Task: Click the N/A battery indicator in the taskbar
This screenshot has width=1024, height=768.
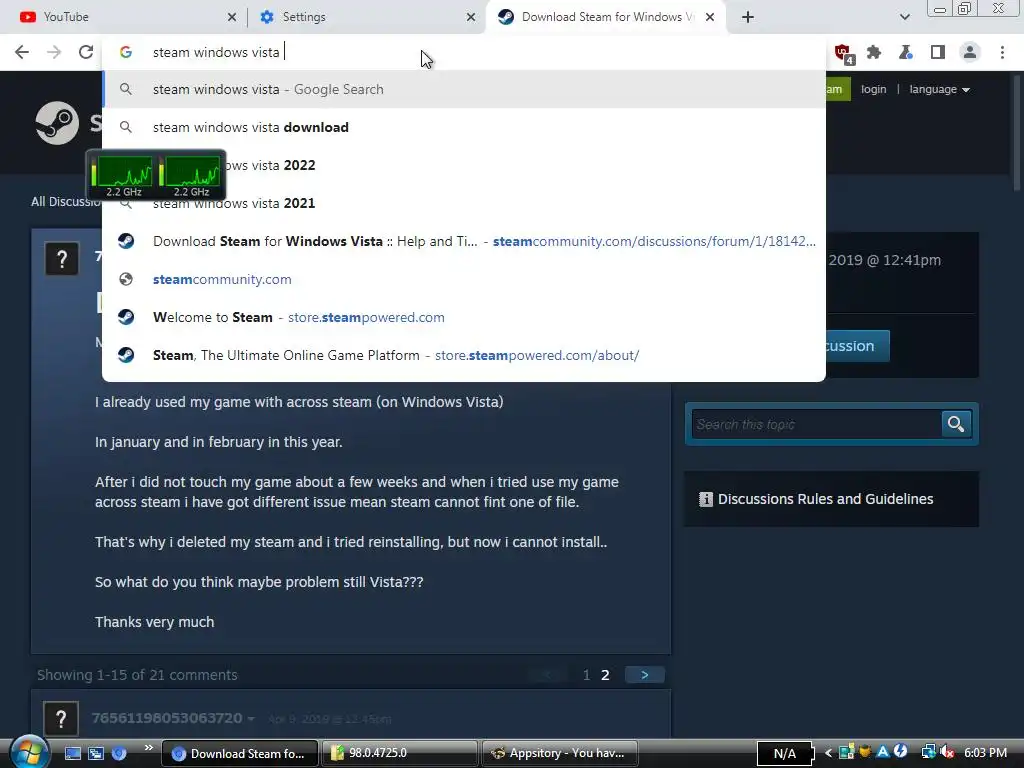Action: click(784, 754)
